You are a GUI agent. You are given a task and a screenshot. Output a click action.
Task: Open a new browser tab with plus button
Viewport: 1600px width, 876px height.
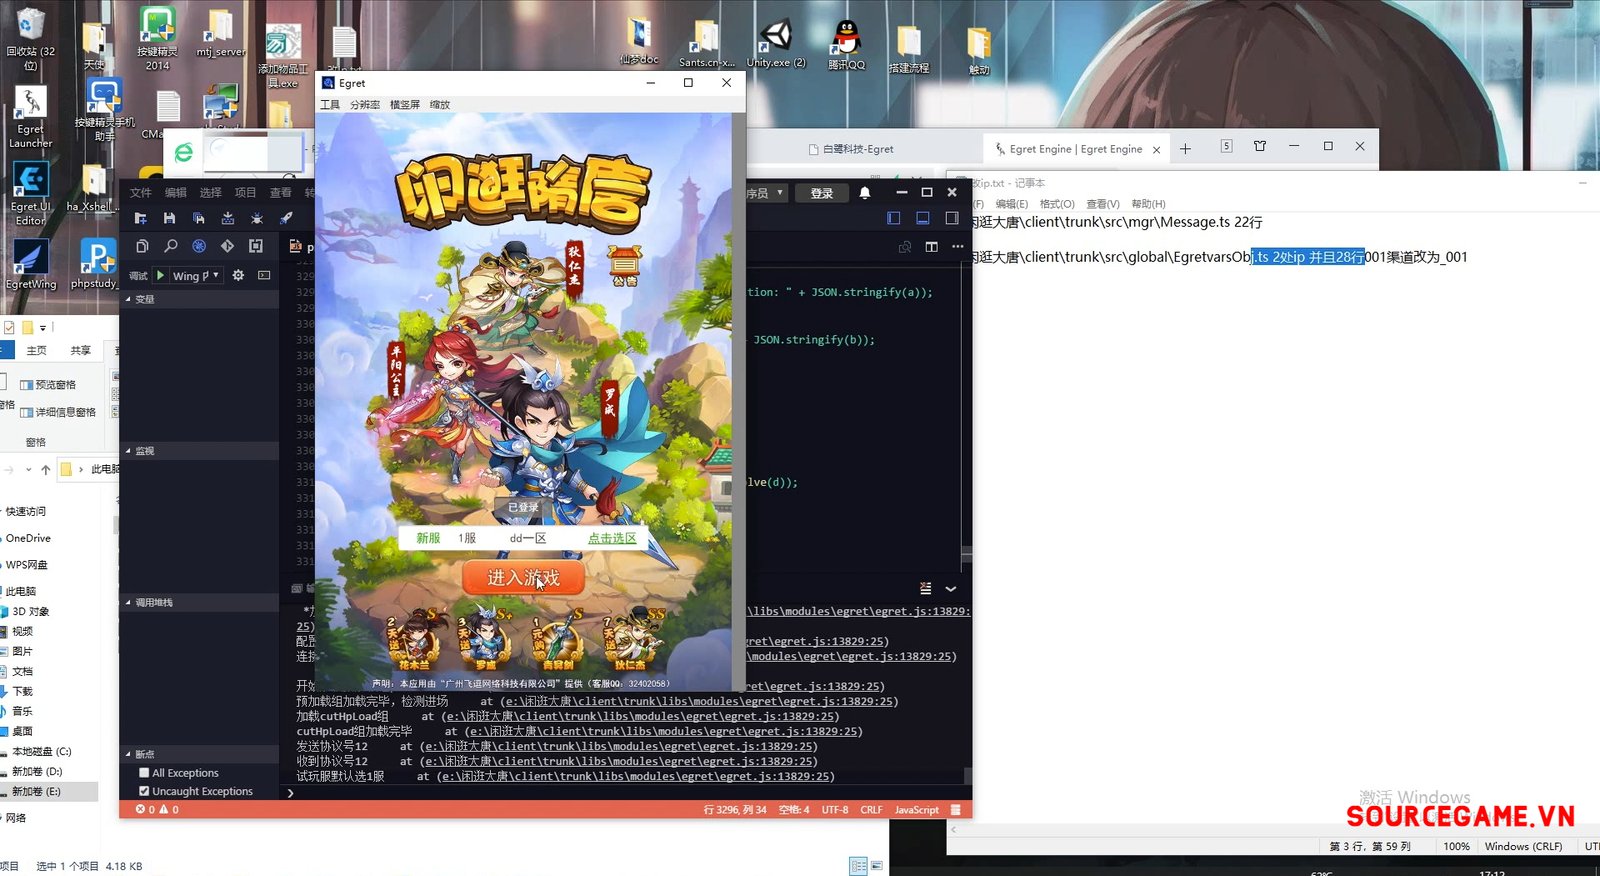tap(1185, 149)
